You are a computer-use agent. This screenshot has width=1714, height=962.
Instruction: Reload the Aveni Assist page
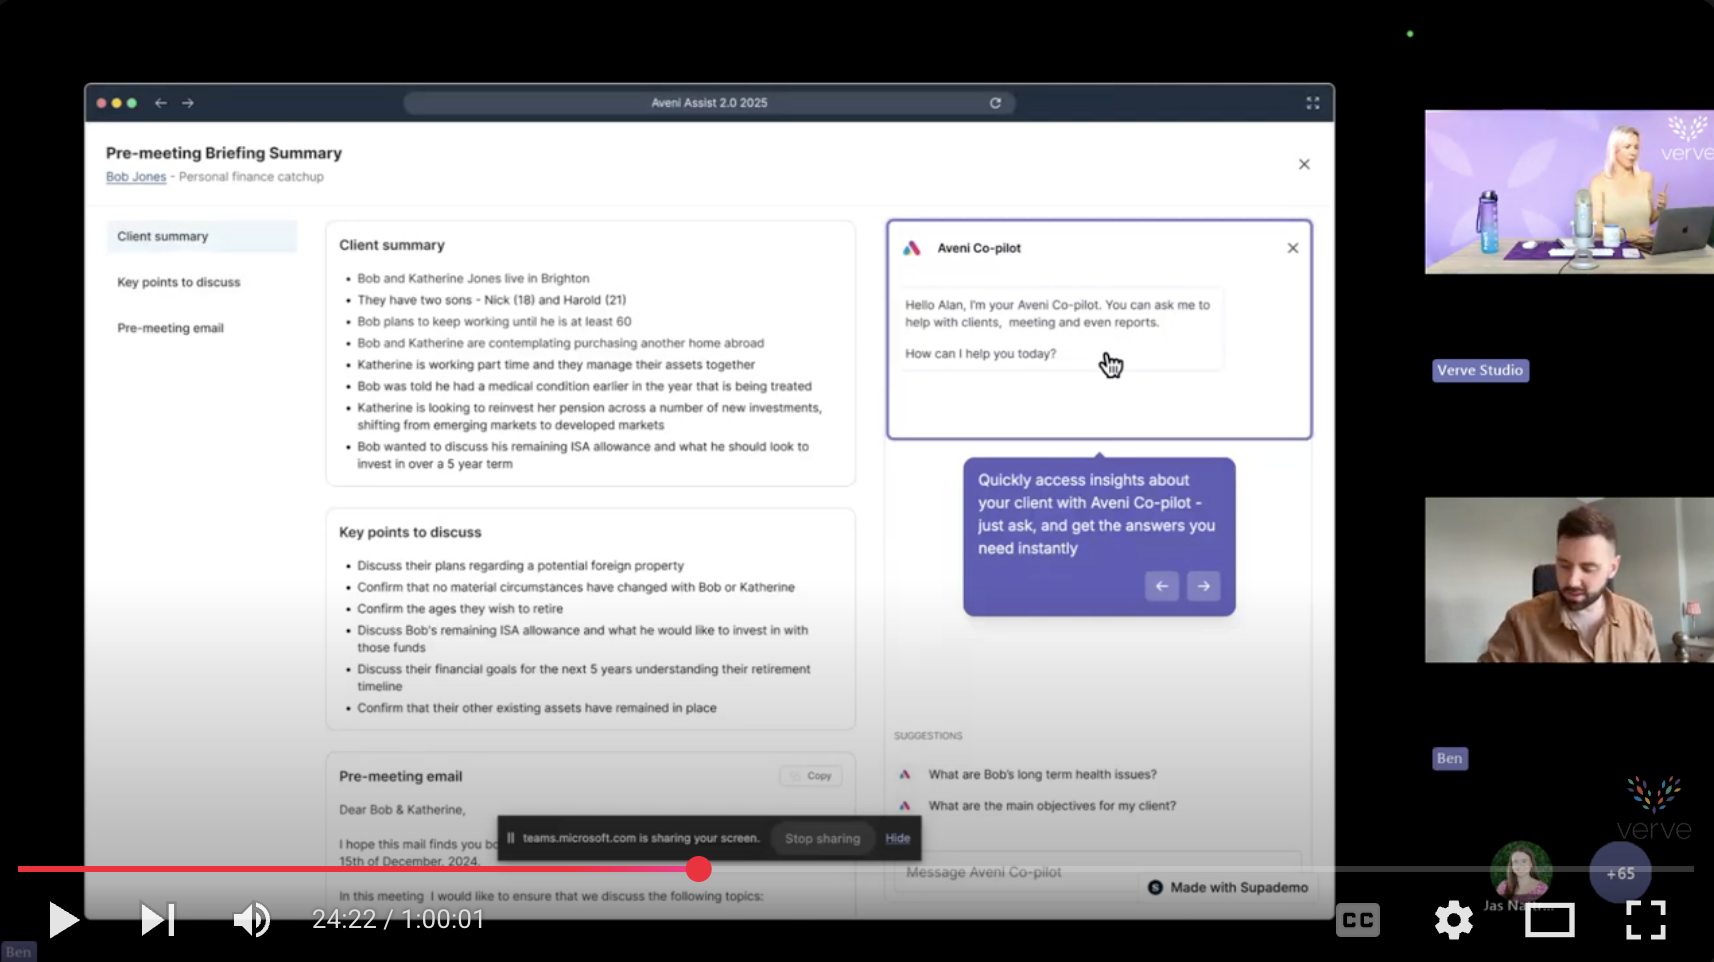(x=995, y=103)
